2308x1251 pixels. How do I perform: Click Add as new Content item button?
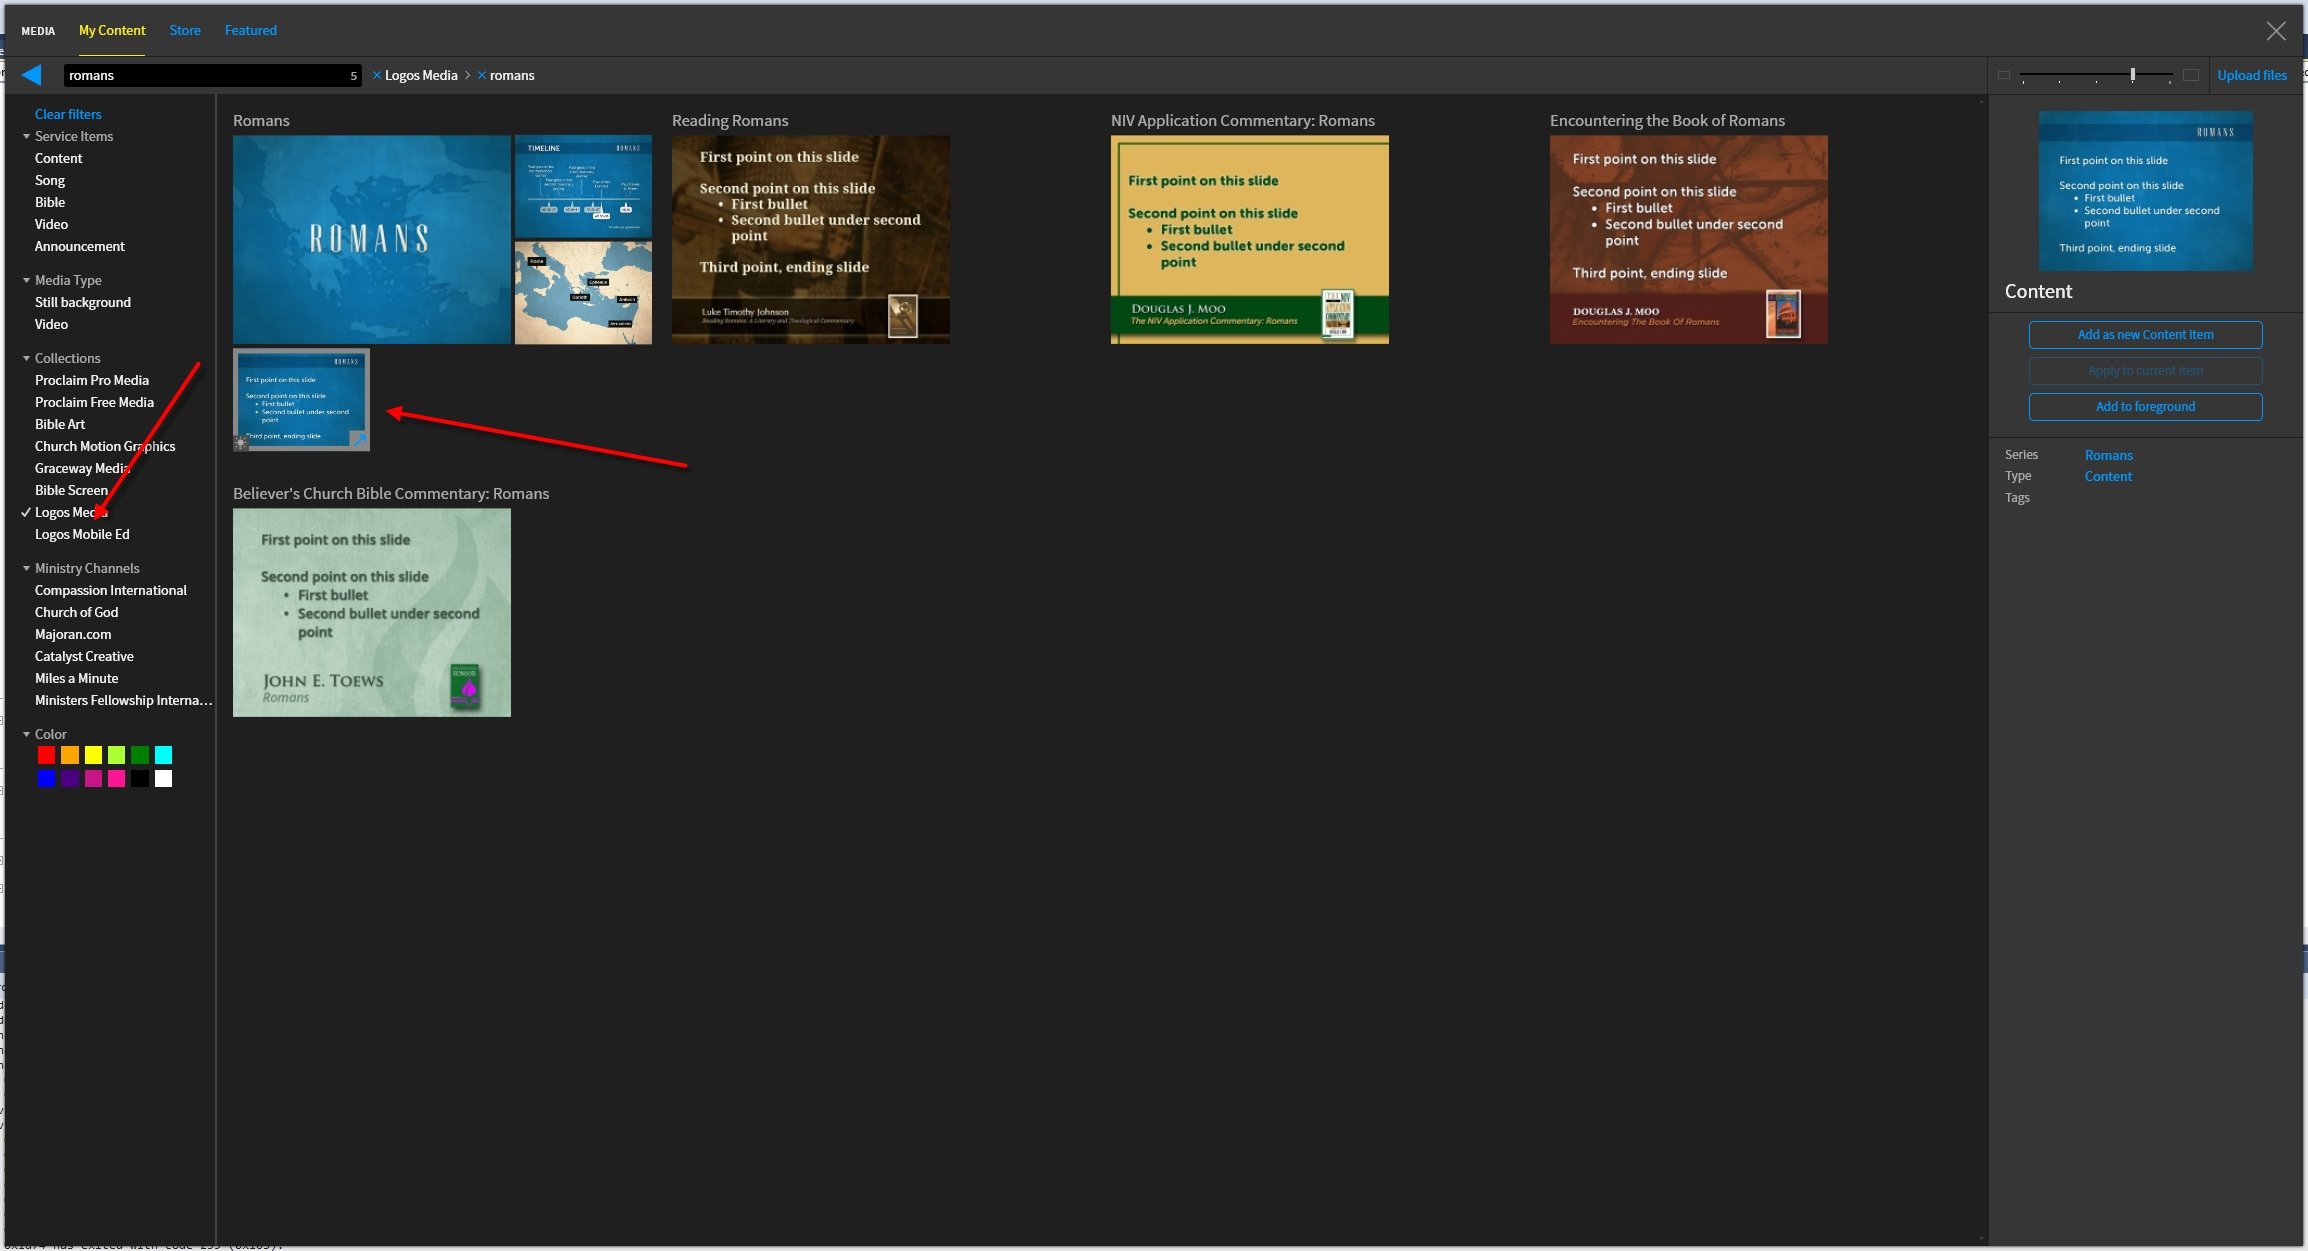(x=2145, y=335)
